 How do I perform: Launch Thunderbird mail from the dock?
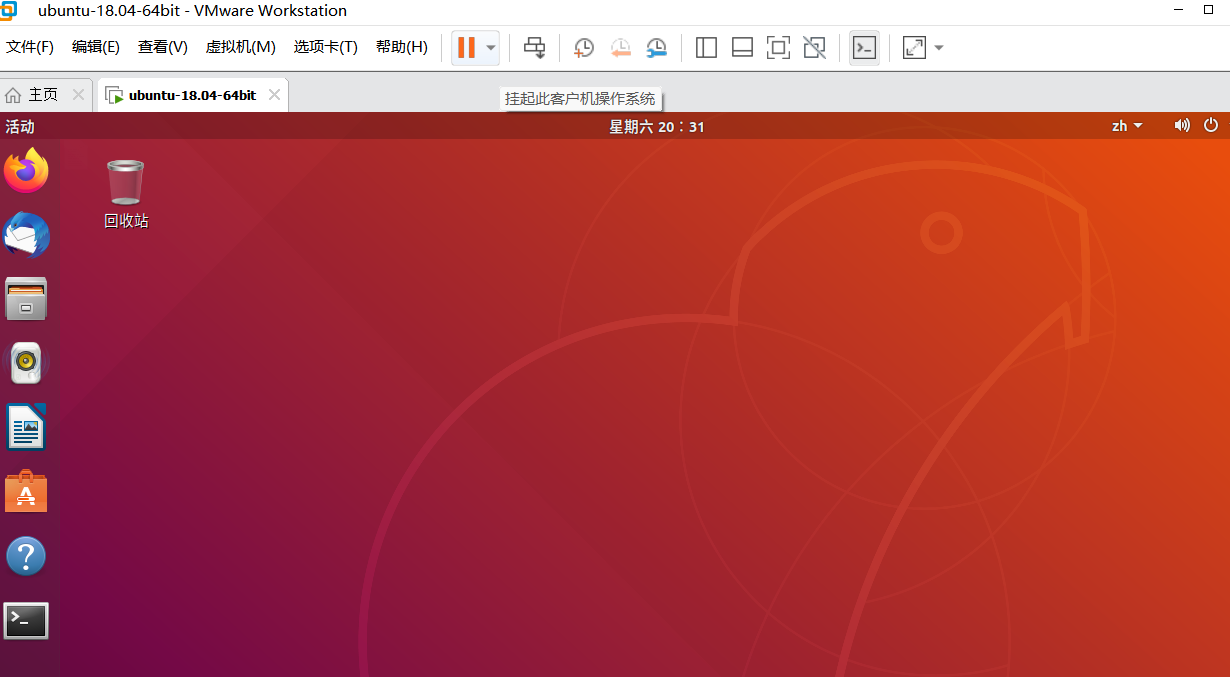(26, 235)
